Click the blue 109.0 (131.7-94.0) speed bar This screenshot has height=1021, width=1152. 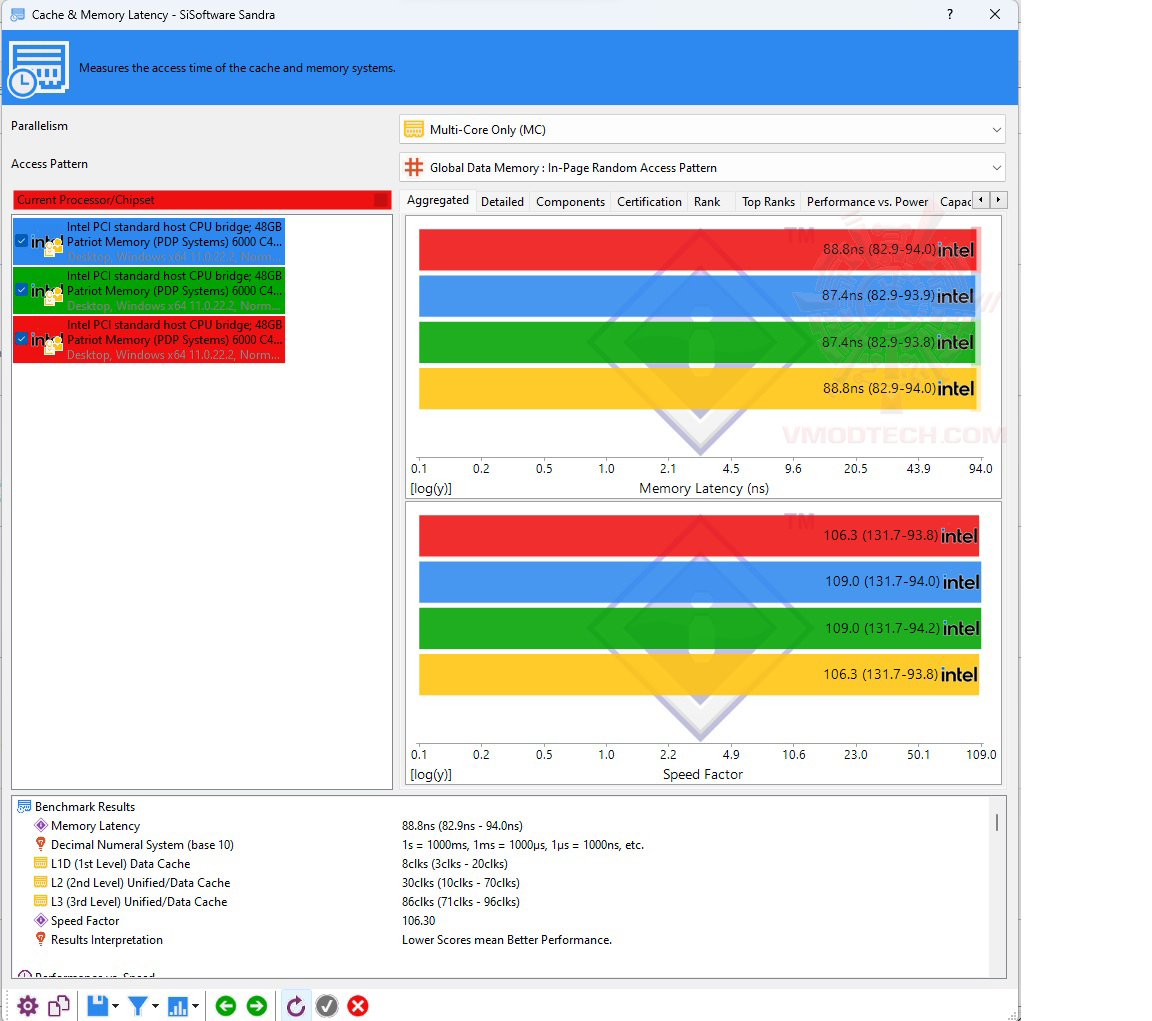coord(699,582)
